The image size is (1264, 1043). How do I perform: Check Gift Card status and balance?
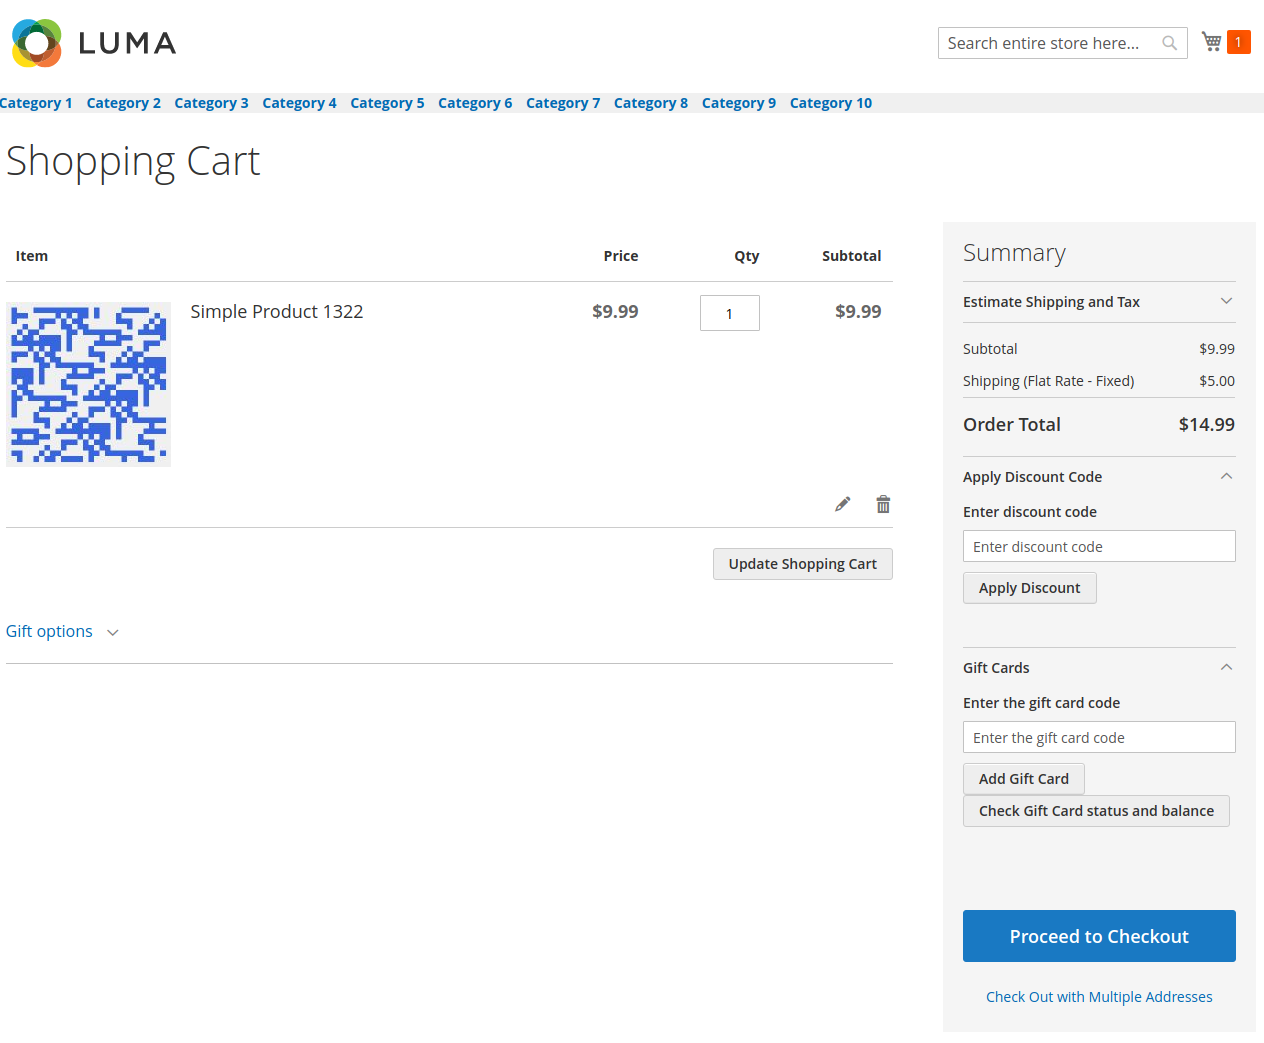[x=1096, y=811]
